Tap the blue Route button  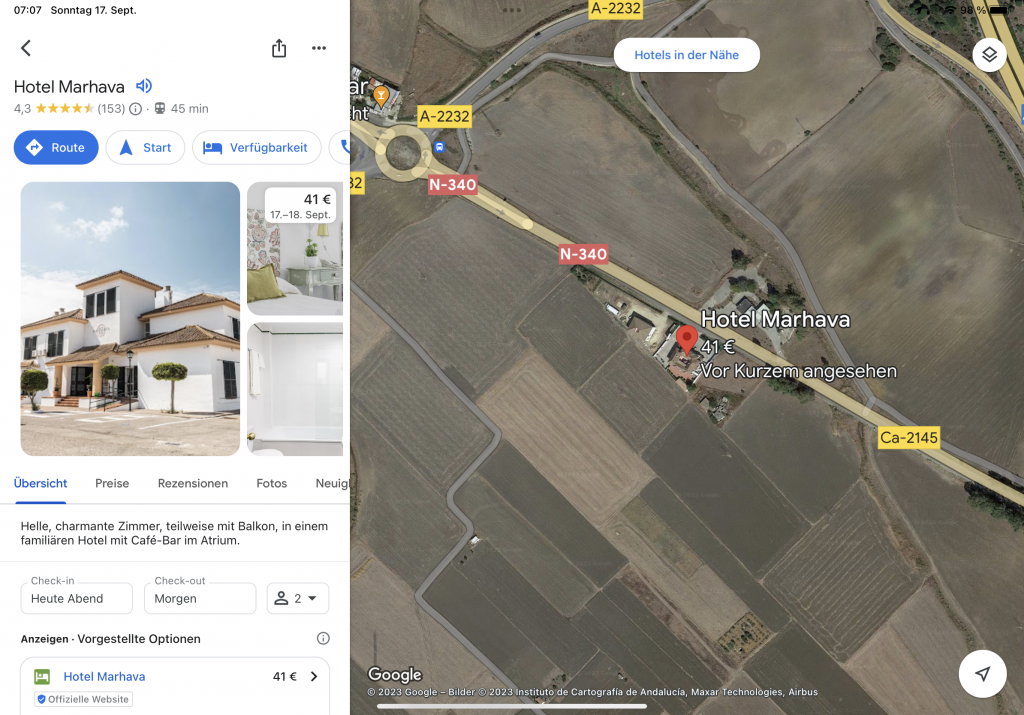click(x=56, y=148)
